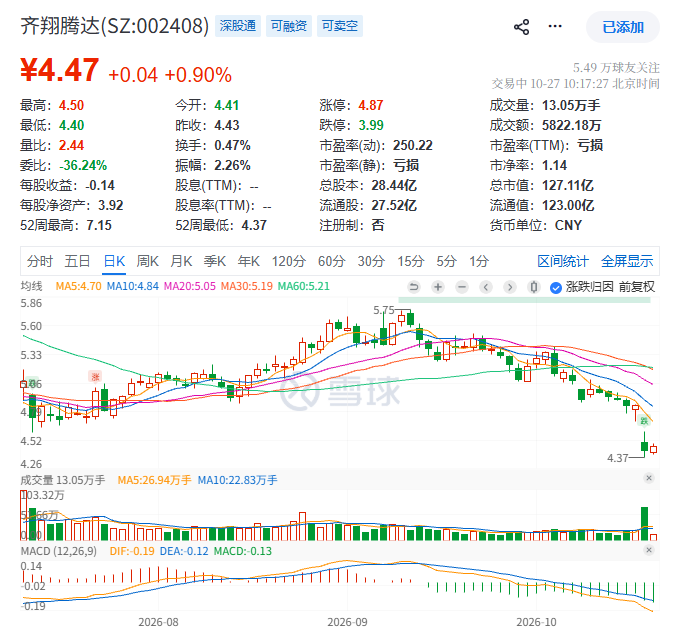This screenshot has height=635, width=677.
Task: Click the 可卖空 tag
Action: pyautogui.click(x=340, y=26)
